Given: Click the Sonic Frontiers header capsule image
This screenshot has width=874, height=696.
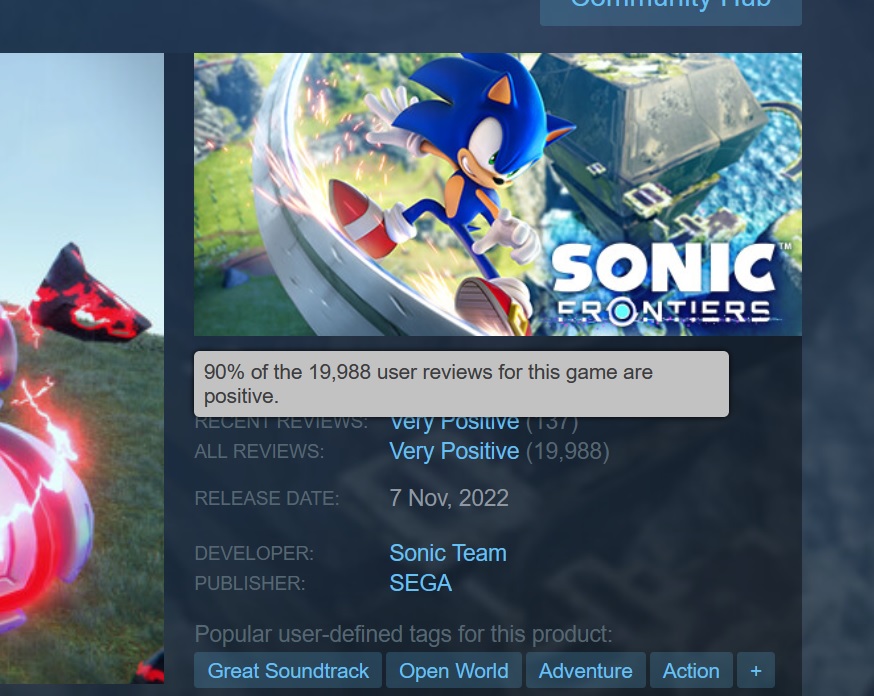Looking at the screenshot, I should [498, 194].
